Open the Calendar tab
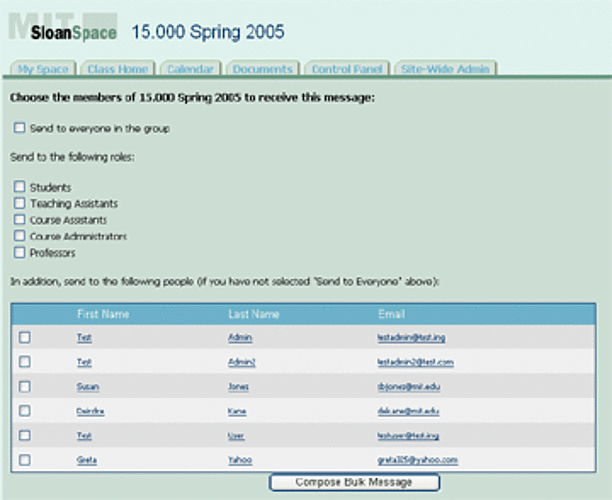The width and height of the screenshot is (612, 500). coord(189,69)
